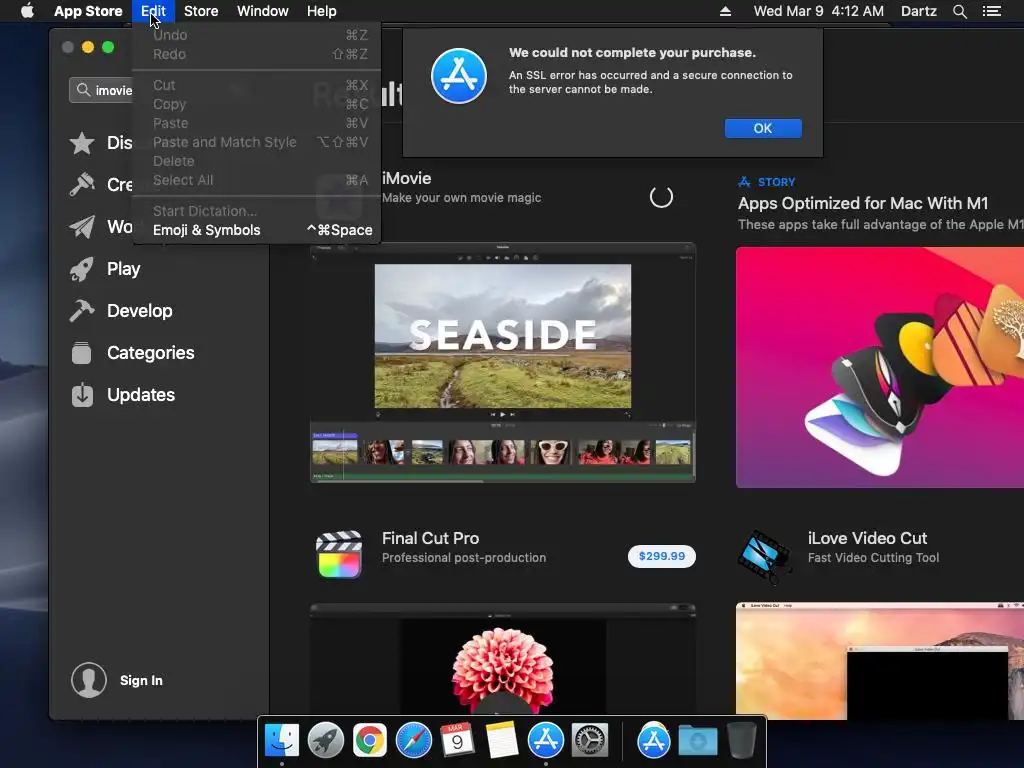Open Spotlight search magnifier in menu bar
1024x768 pixels.
[x=959, y=11]
